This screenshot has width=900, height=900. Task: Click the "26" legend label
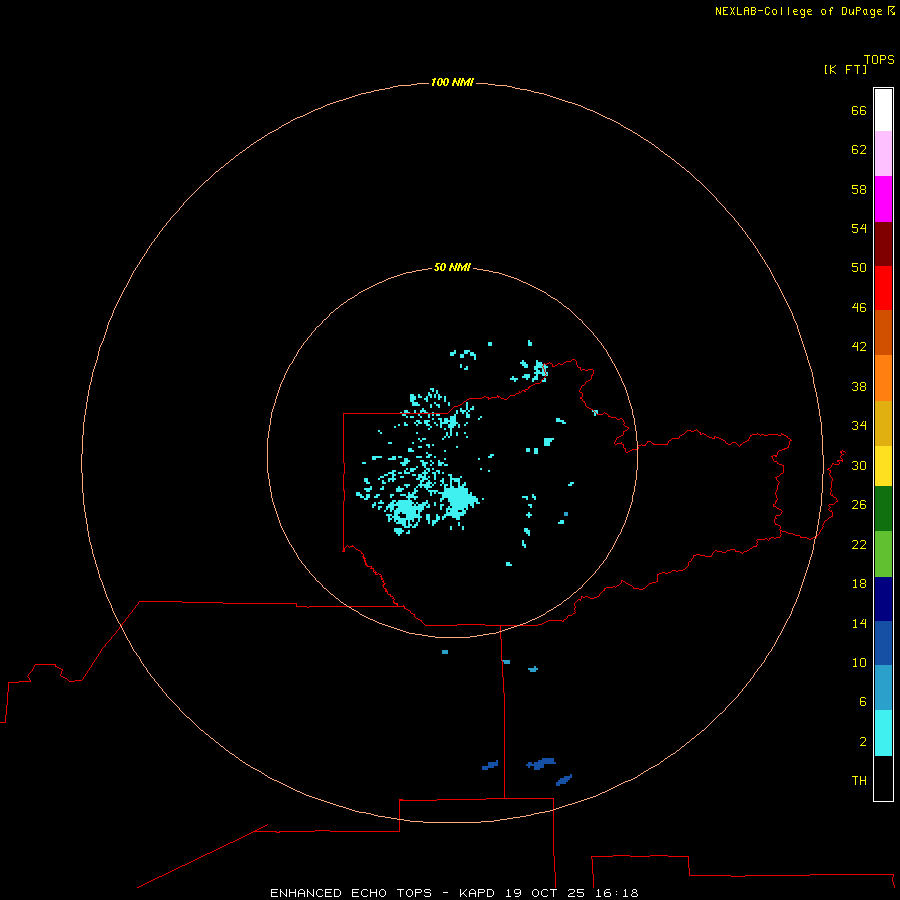[859, 505]
